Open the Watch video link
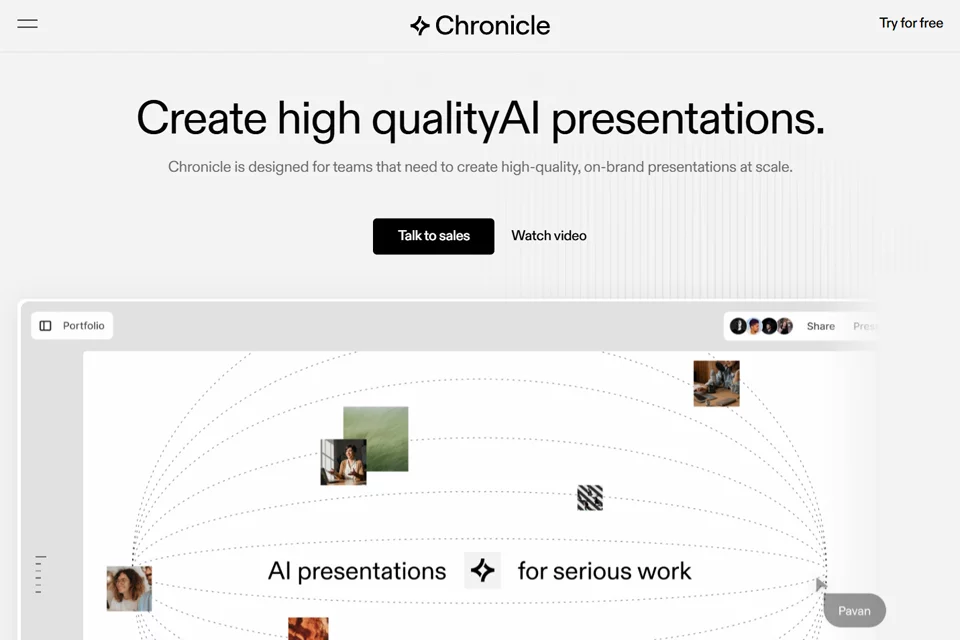960x640 pixels. point(549,236)
